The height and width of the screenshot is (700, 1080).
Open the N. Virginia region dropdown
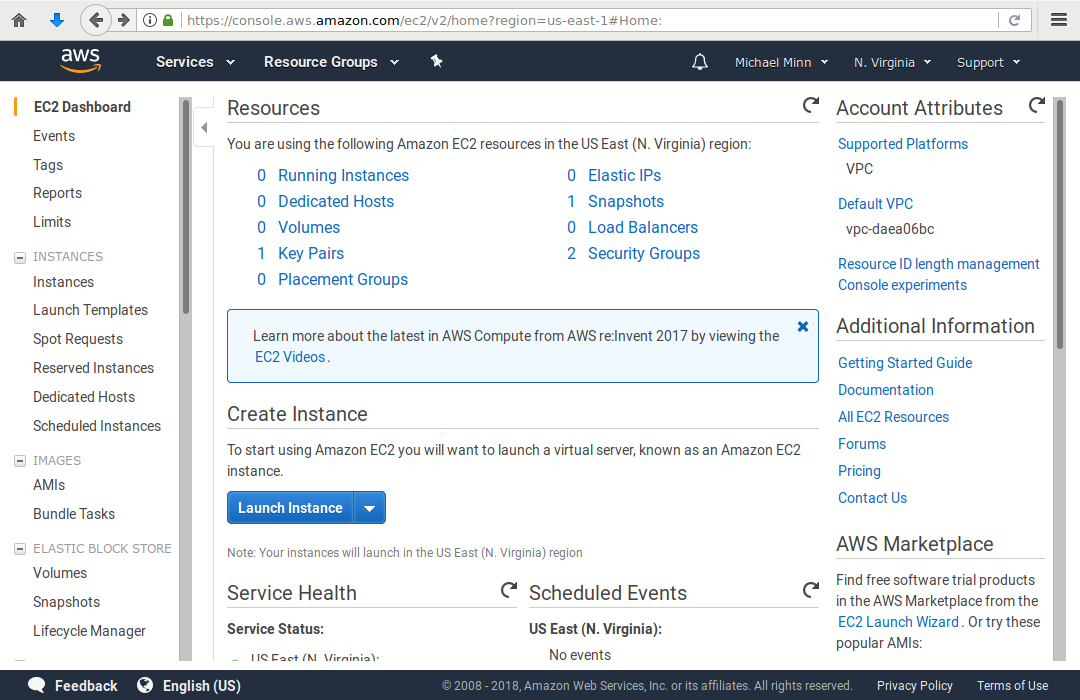pyautogui.click(x=892, y=62)
